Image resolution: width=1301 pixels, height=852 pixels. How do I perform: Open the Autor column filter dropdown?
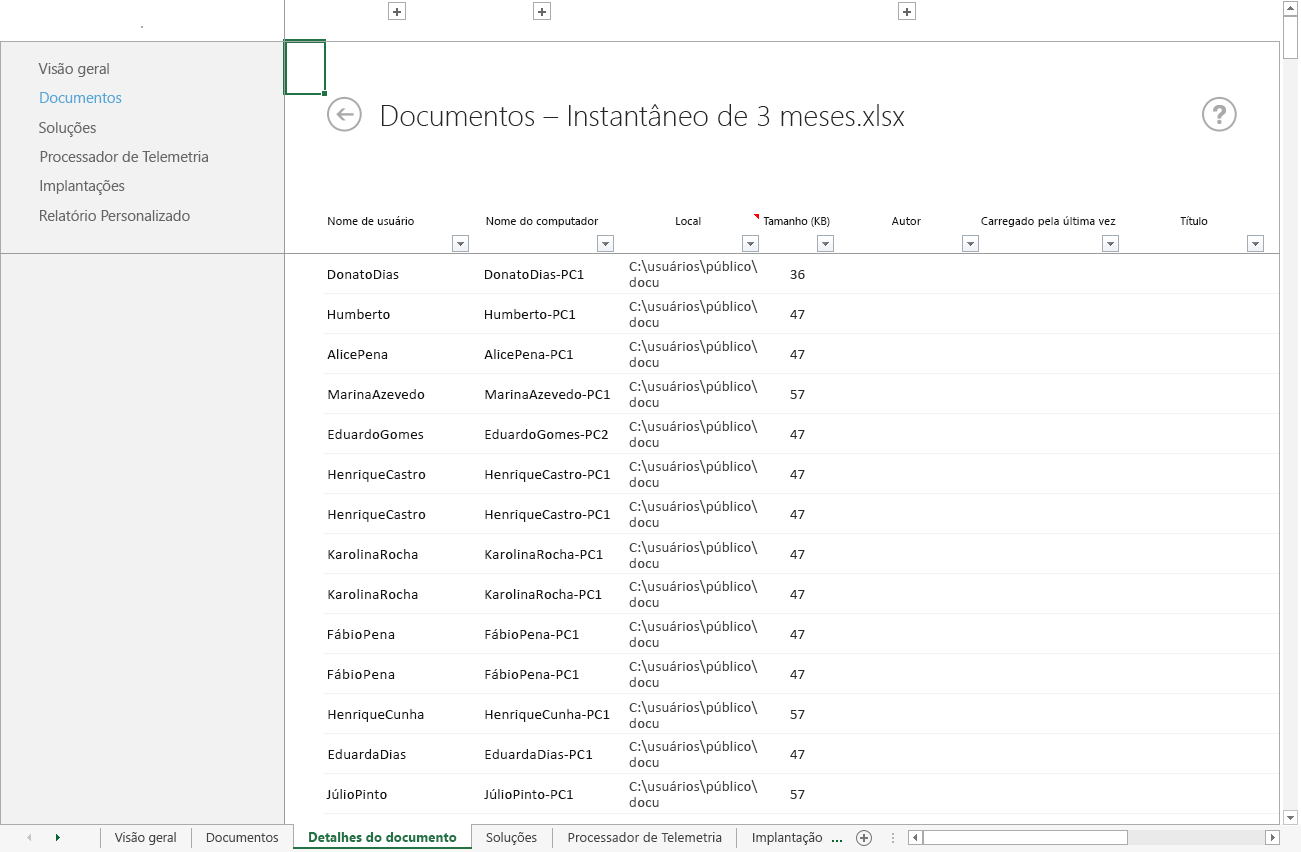(x=970, y=243)
